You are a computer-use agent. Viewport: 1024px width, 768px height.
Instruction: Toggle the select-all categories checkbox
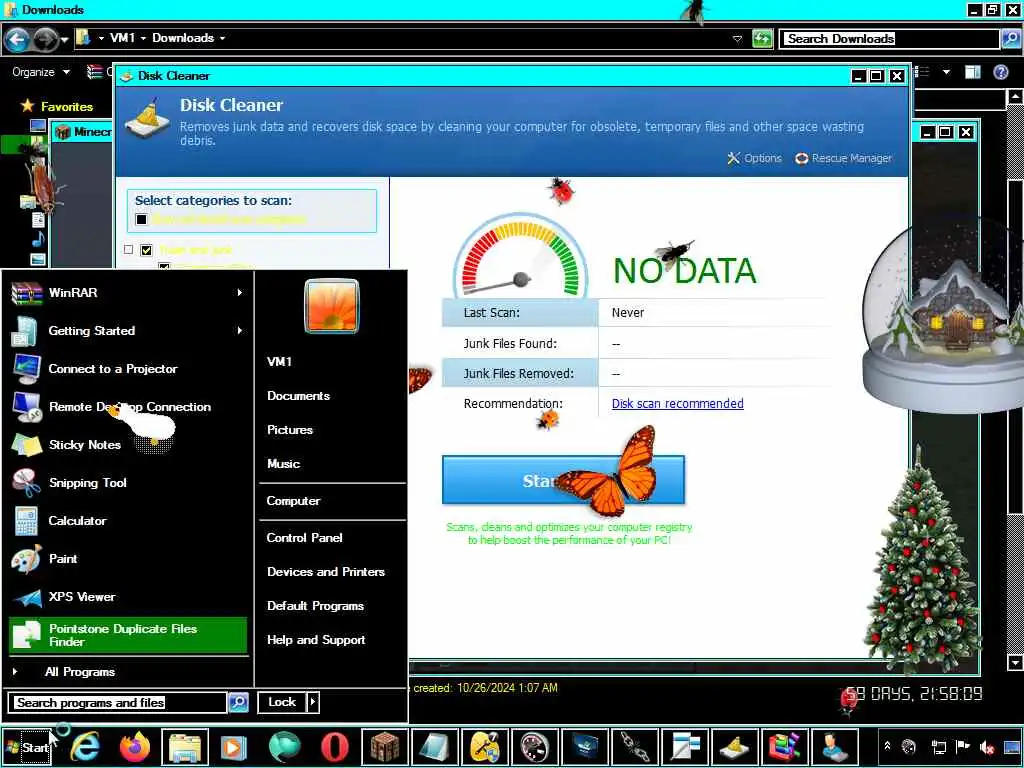coord(141,219)
